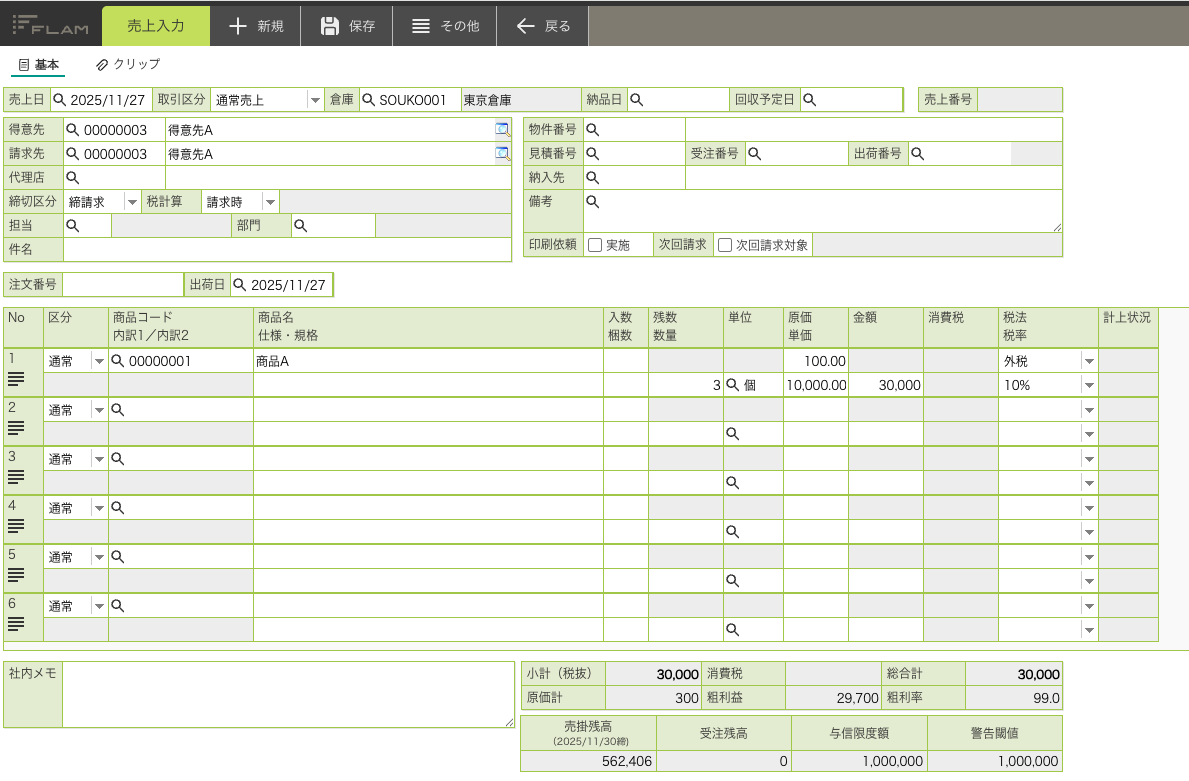This screenshot has width=1189, height=781.
Task: Enable the 実施 print request checkbox
Action: click(595, 245)
